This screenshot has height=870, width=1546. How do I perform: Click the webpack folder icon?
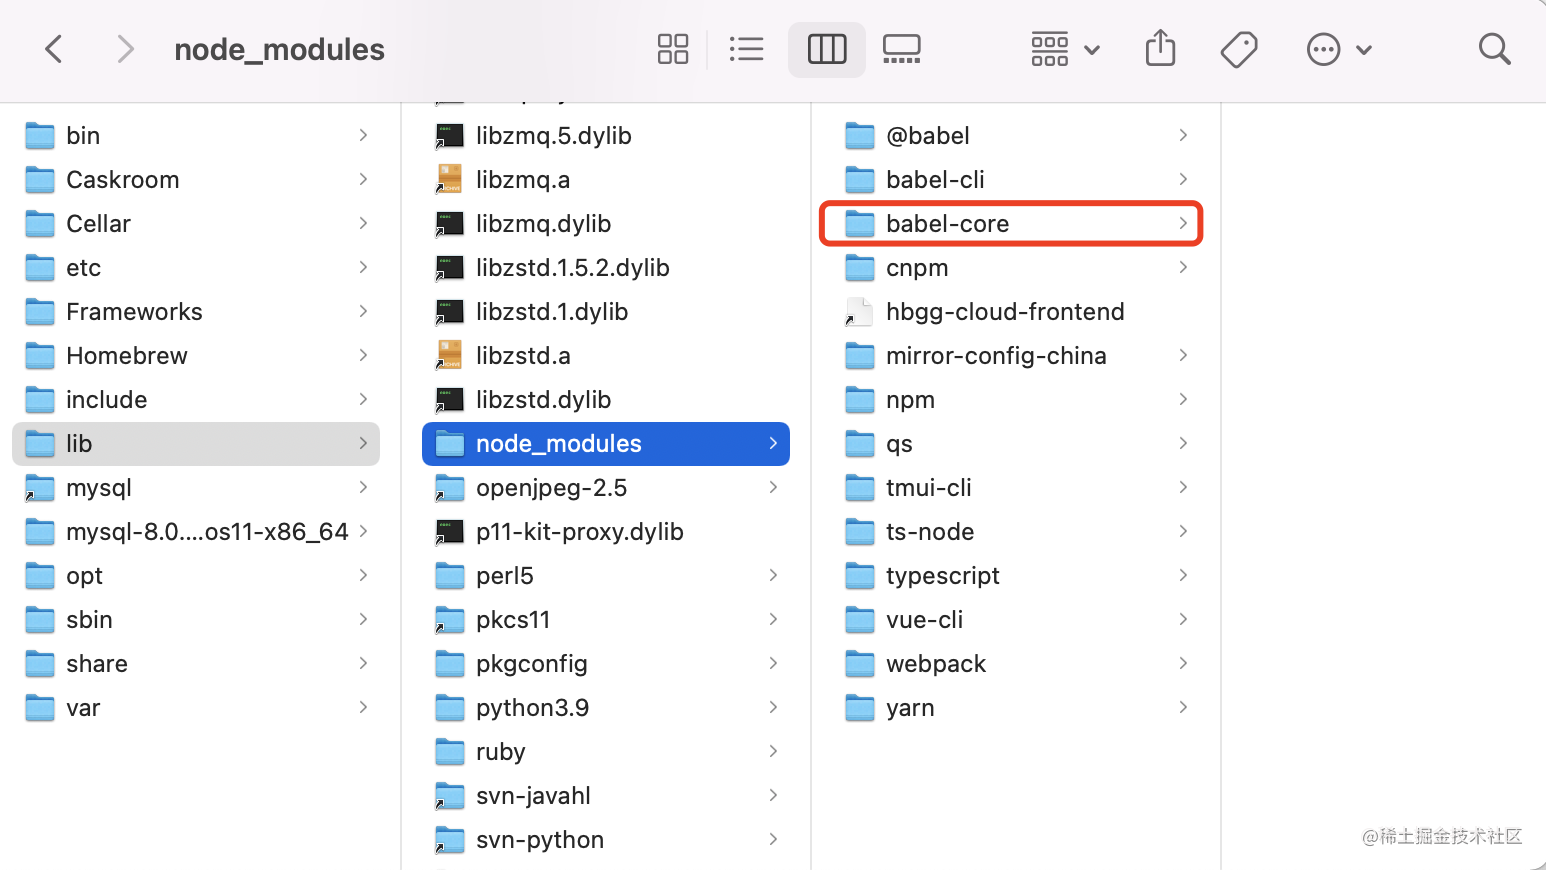(x=860, y=663)
